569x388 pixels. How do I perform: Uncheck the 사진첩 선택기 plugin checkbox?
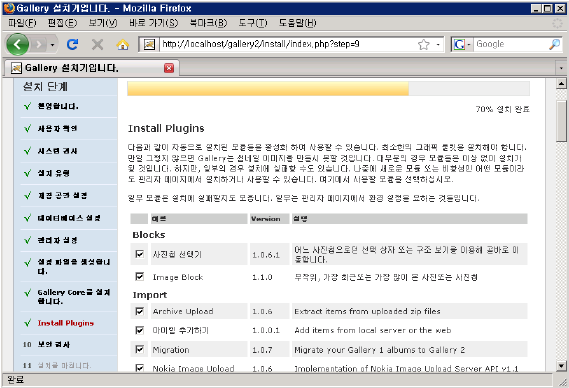[x=139, y=254]
